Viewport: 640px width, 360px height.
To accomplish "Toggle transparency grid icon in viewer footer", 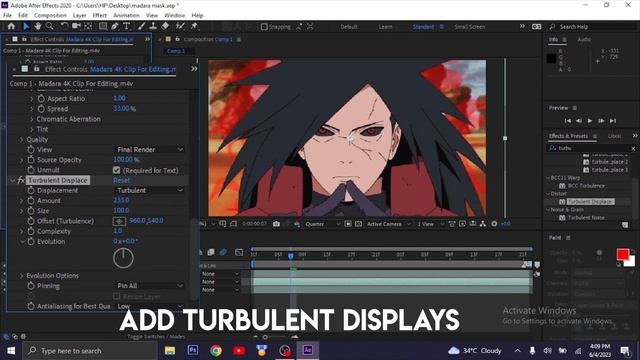I will tap(358, 224).
